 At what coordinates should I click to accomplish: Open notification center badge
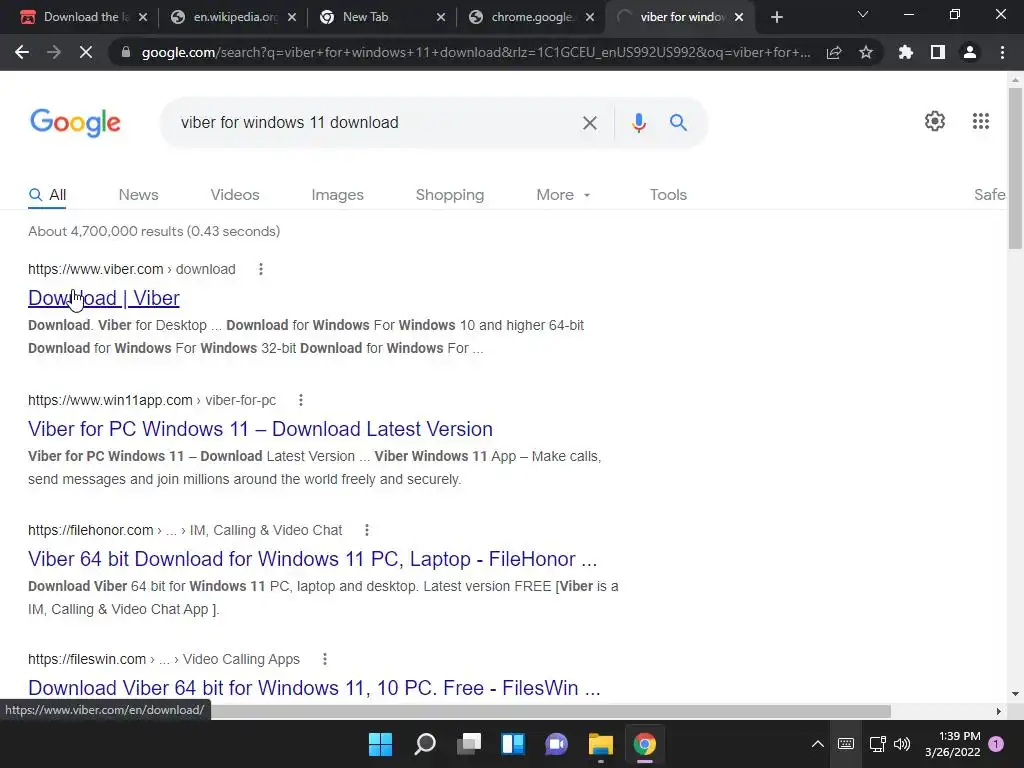[x=996, y=744]
